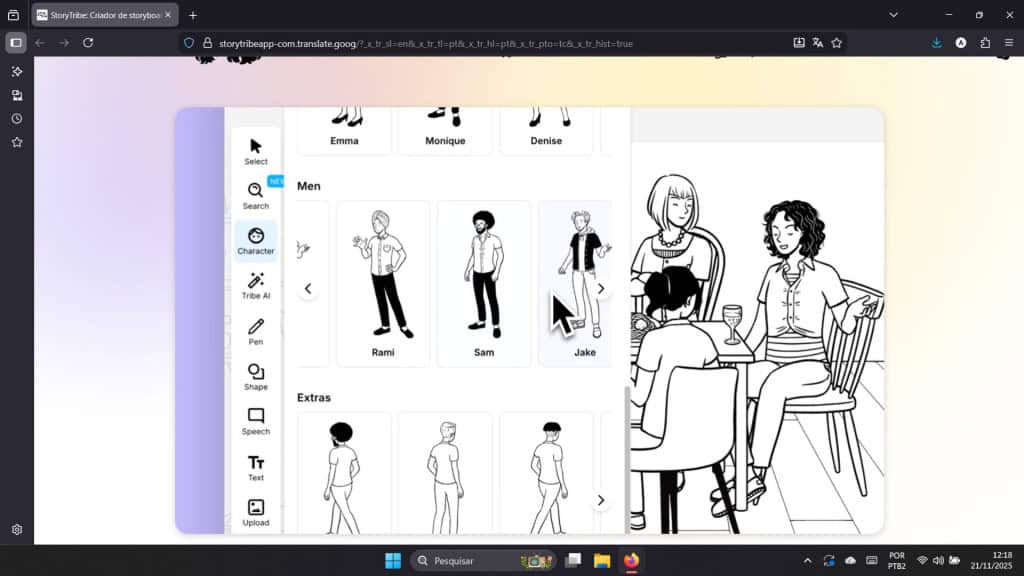Image resolution: width=1024 pixels, height=576 pixels.
Task: Open the browser tab list dropdown
Action: tap(893, 15)
